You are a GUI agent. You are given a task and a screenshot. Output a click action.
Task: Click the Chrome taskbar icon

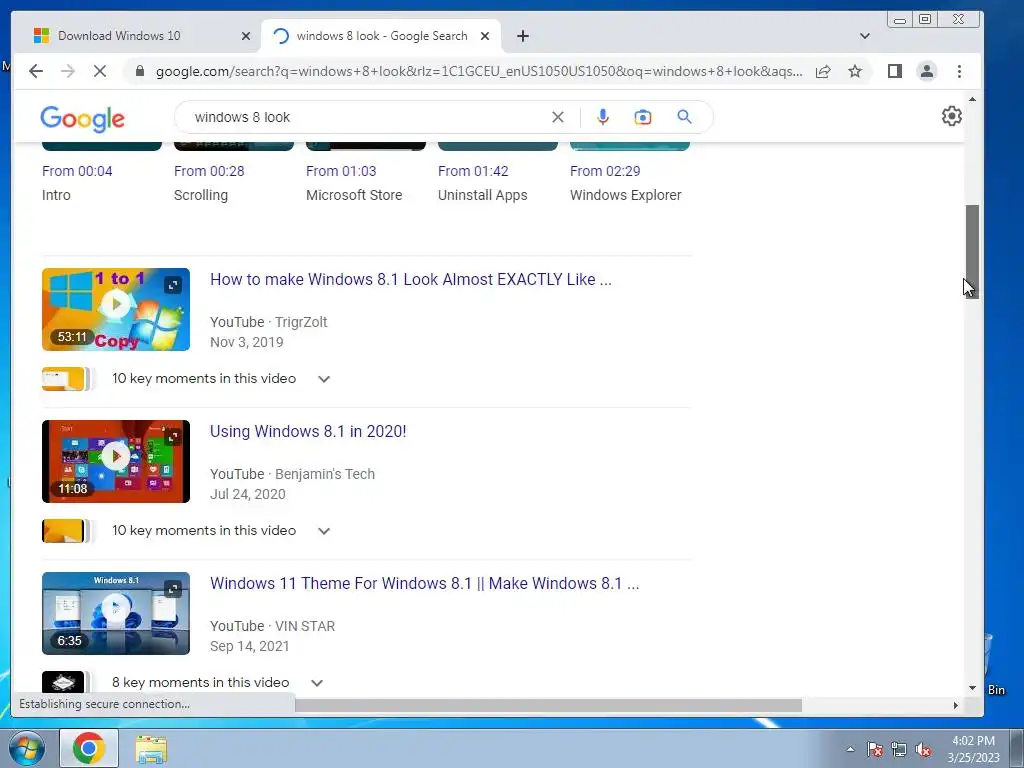(x=89, y=748)
